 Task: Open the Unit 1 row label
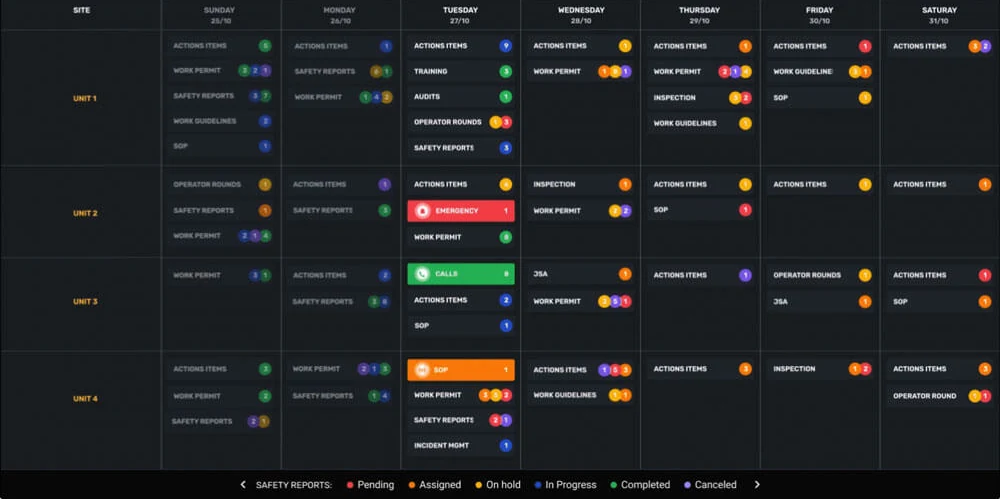(x=85, y=98)
